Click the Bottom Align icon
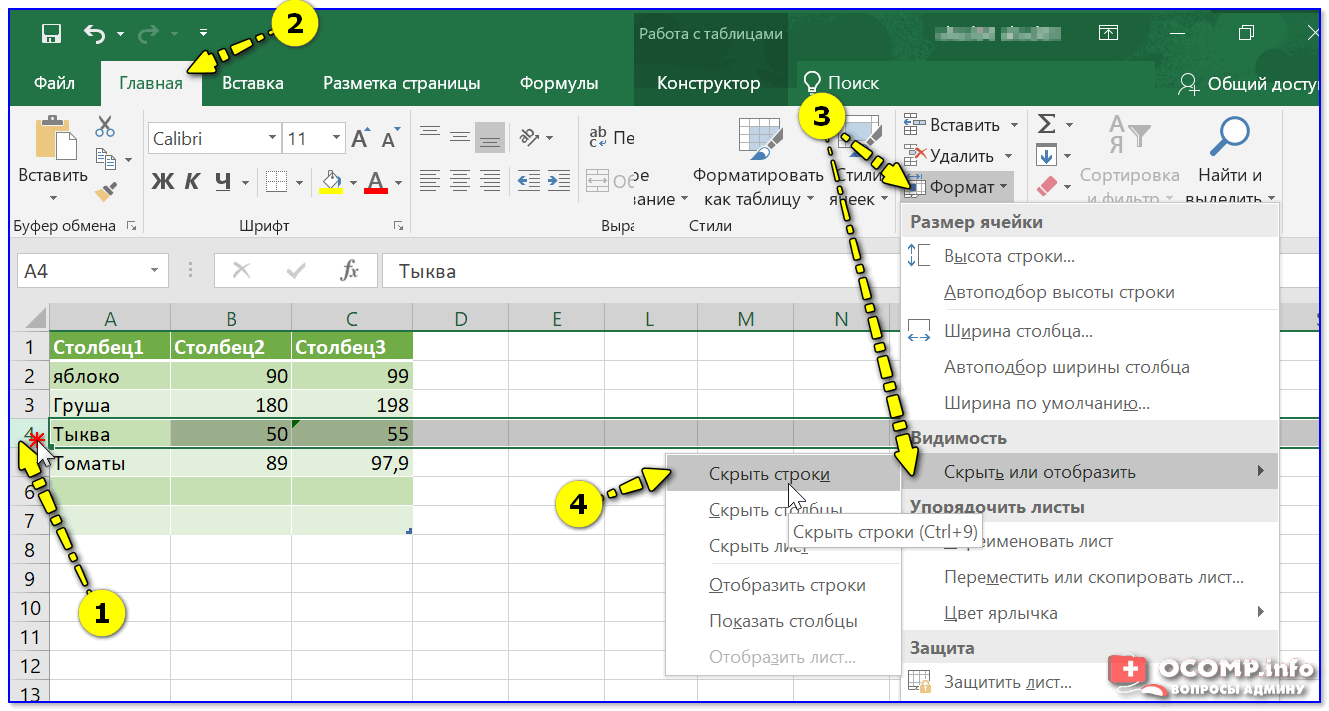Screen dimensions: 1329x711 (x=490, y=136)
